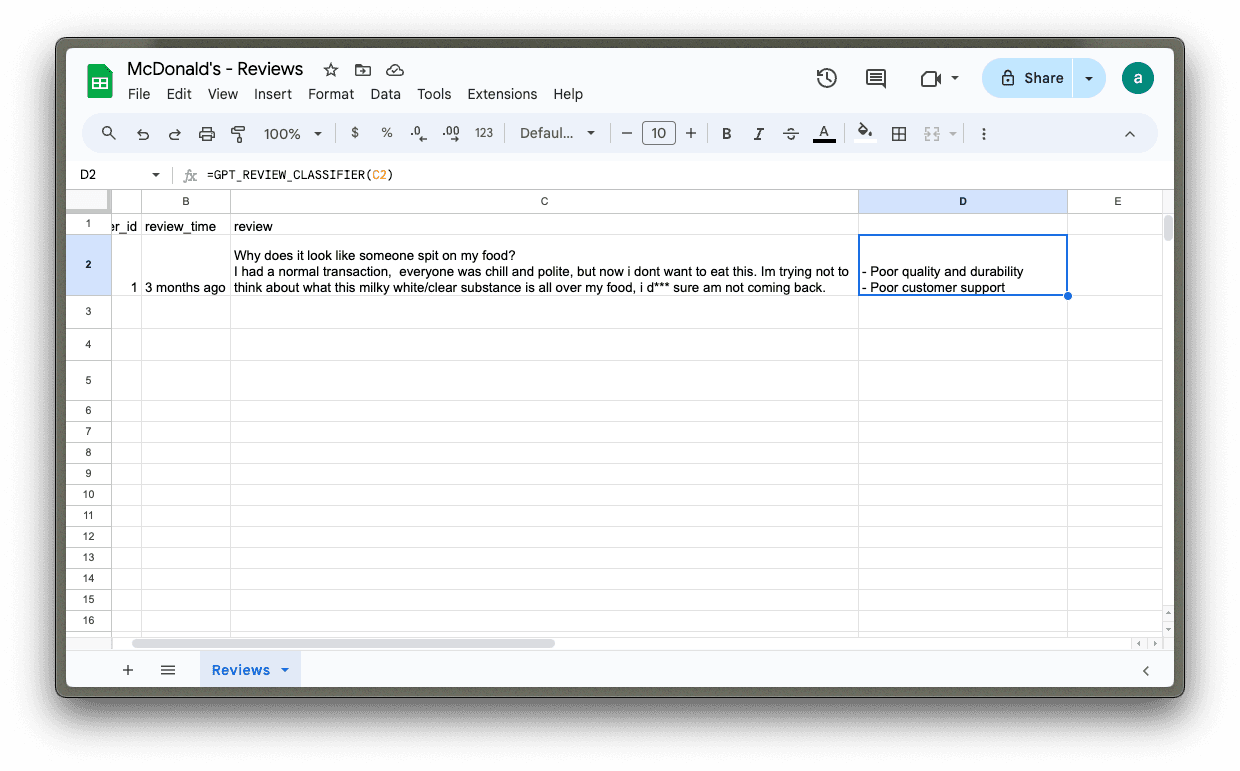Open the zoom level dropdown
The height and width of the screenshot is (771, 1240).
(x=292, y=132)
